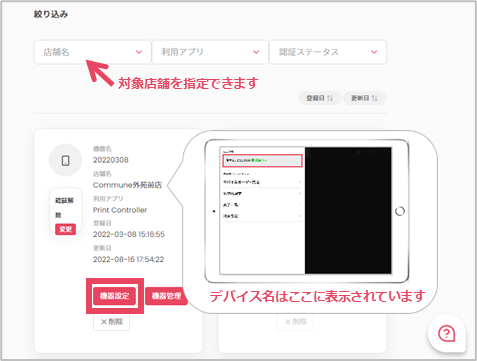477x361 pixels.
Task: Click the greyed ×削除 on second card
Action: pos(295,322)
